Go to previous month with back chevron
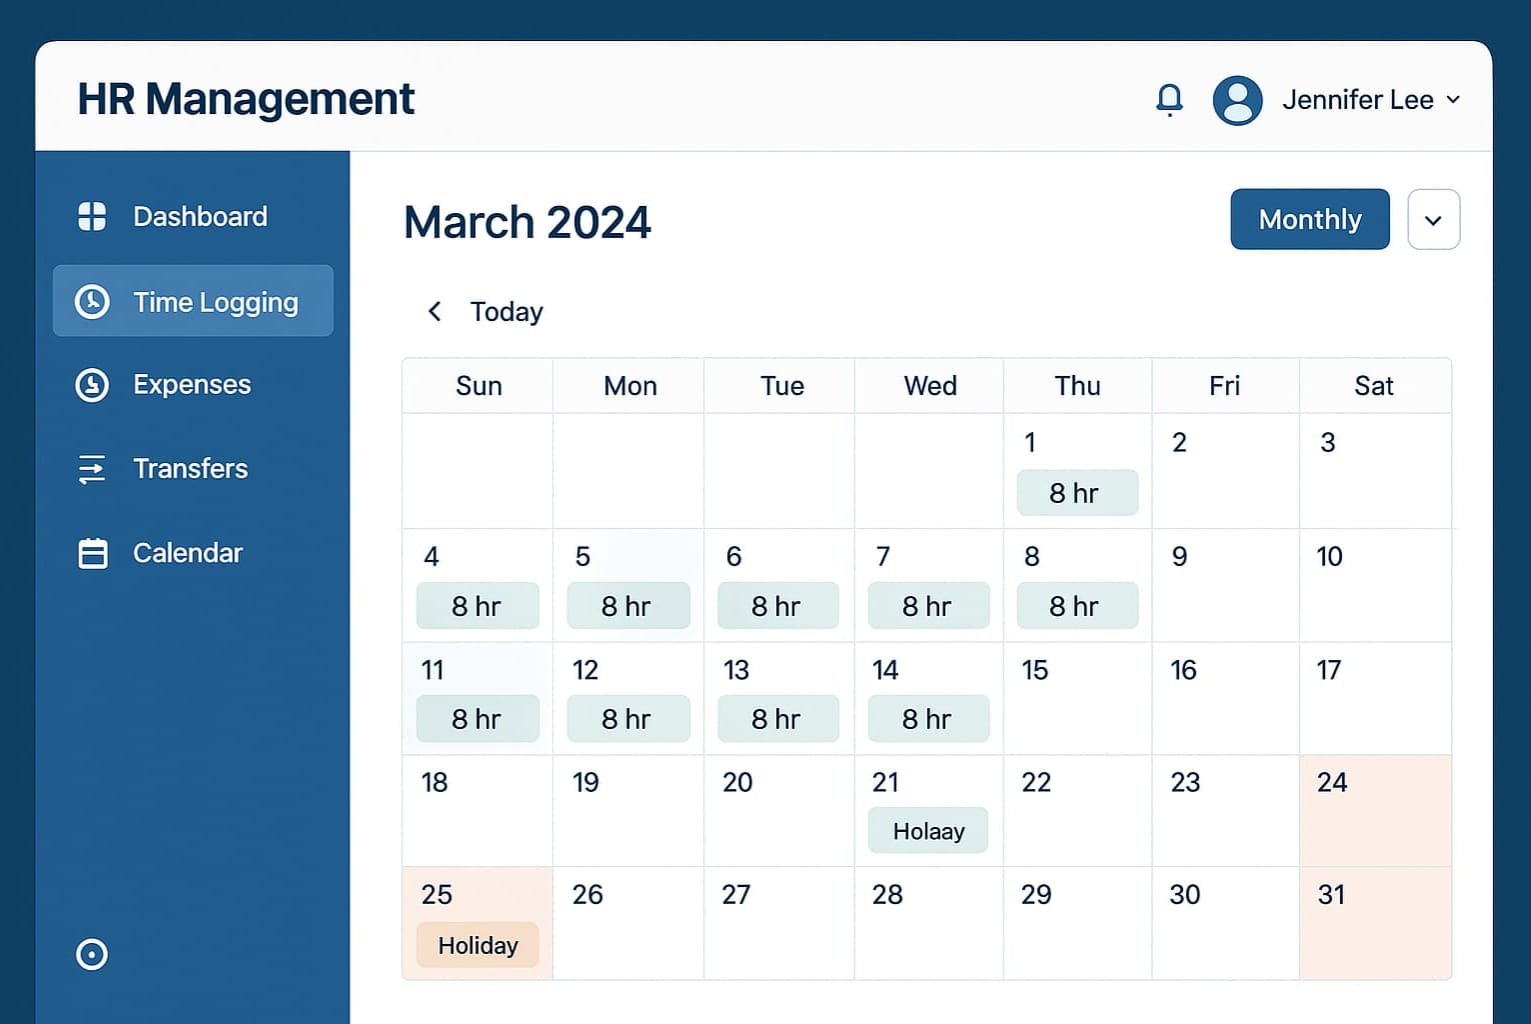 point(434,311)
